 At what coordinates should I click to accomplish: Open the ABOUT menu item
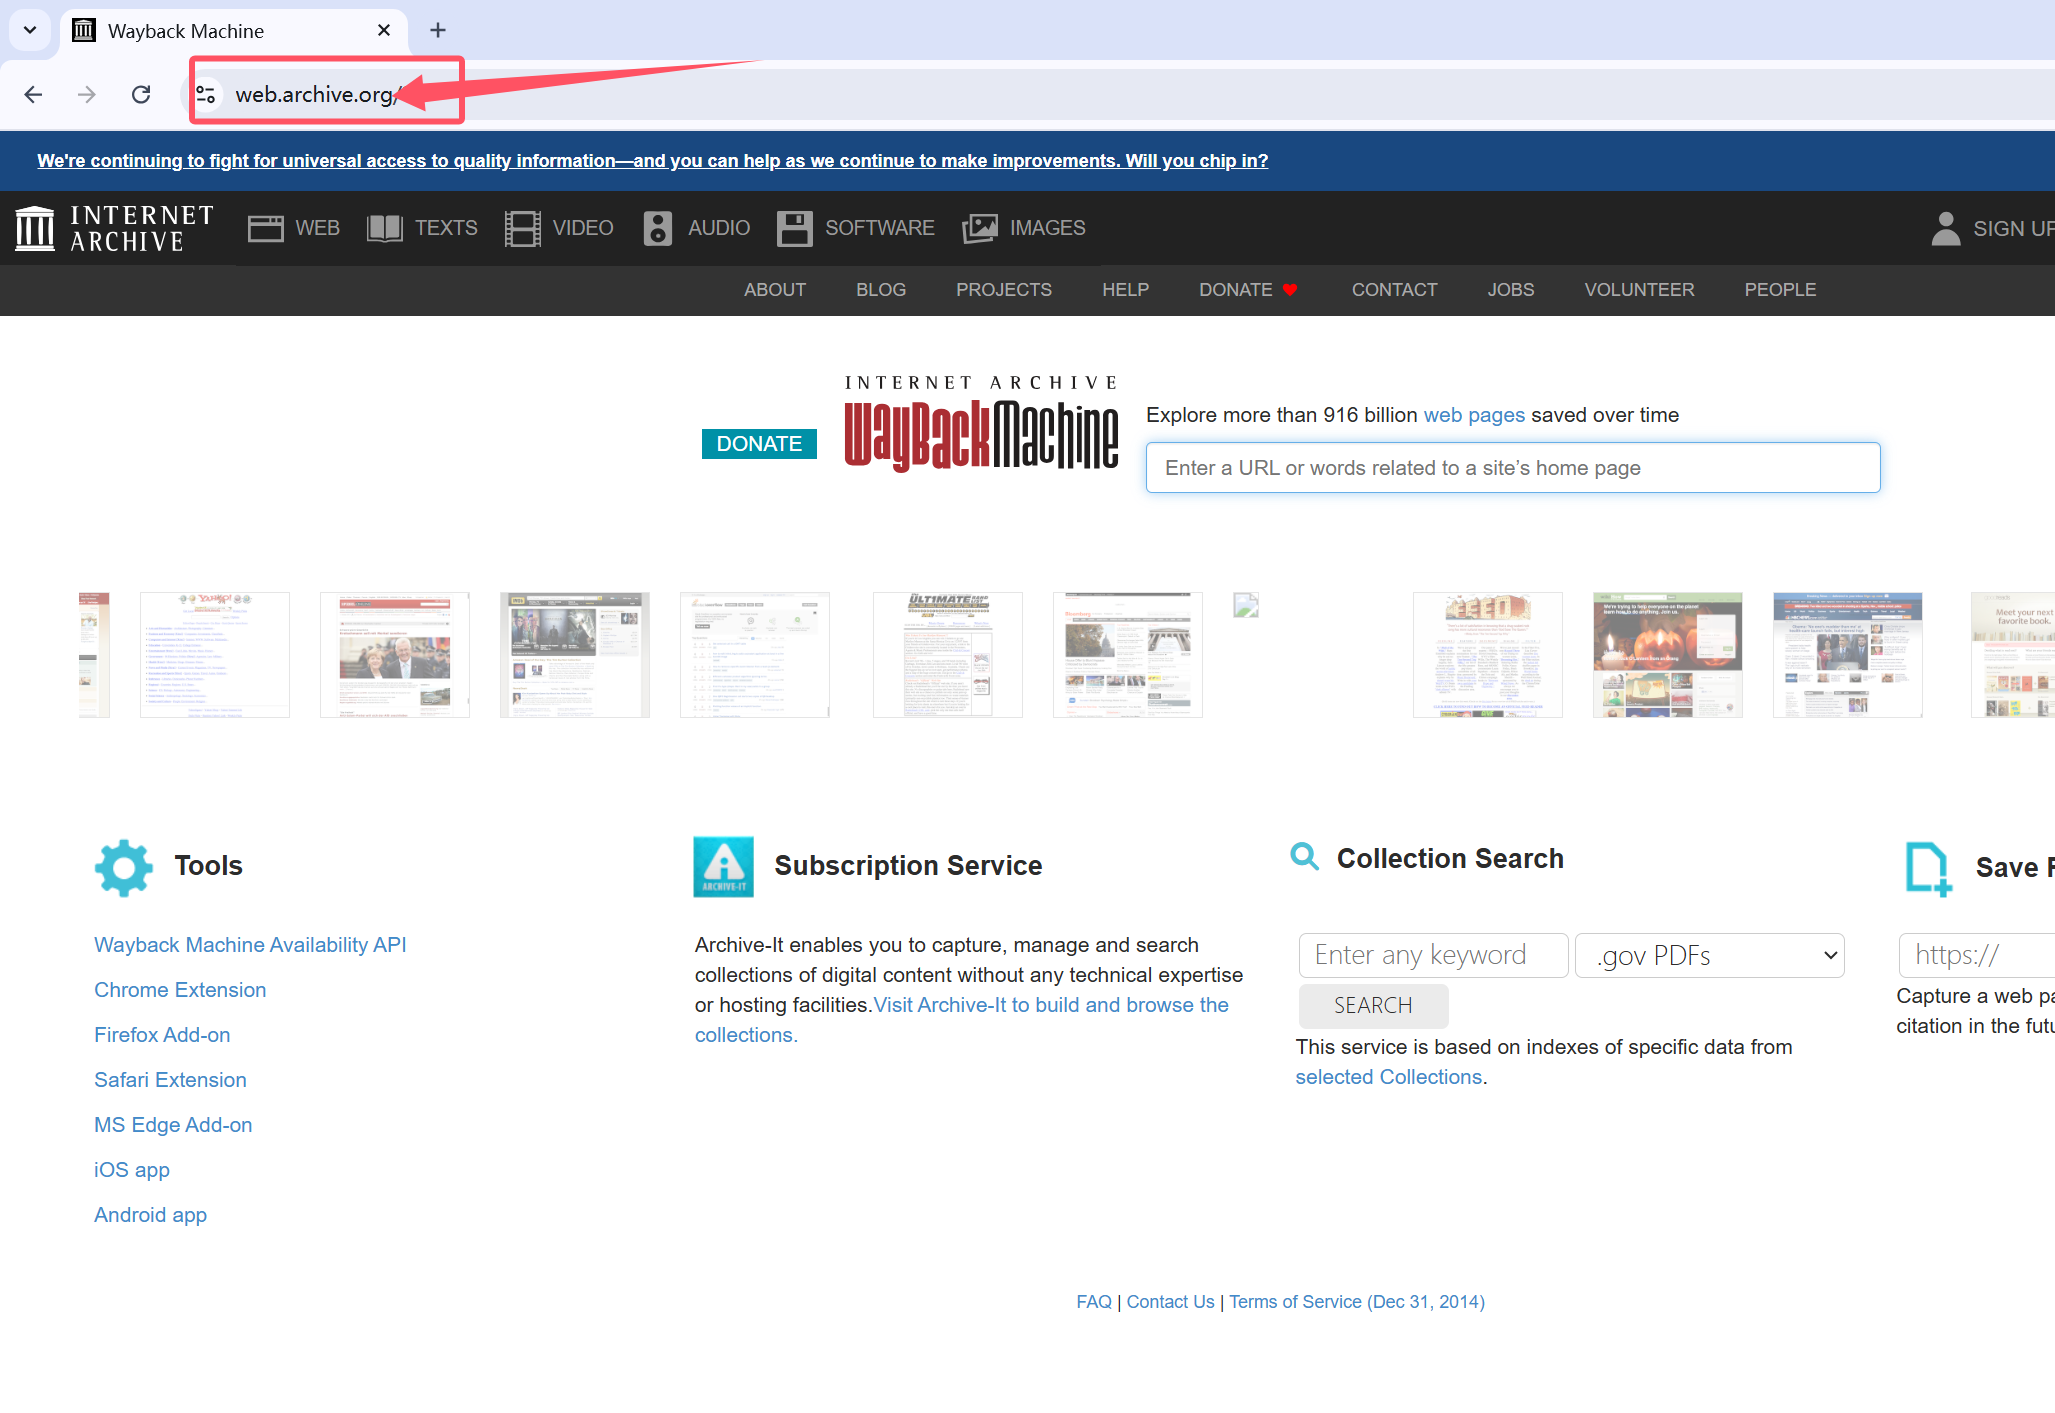tap(775, 290)
